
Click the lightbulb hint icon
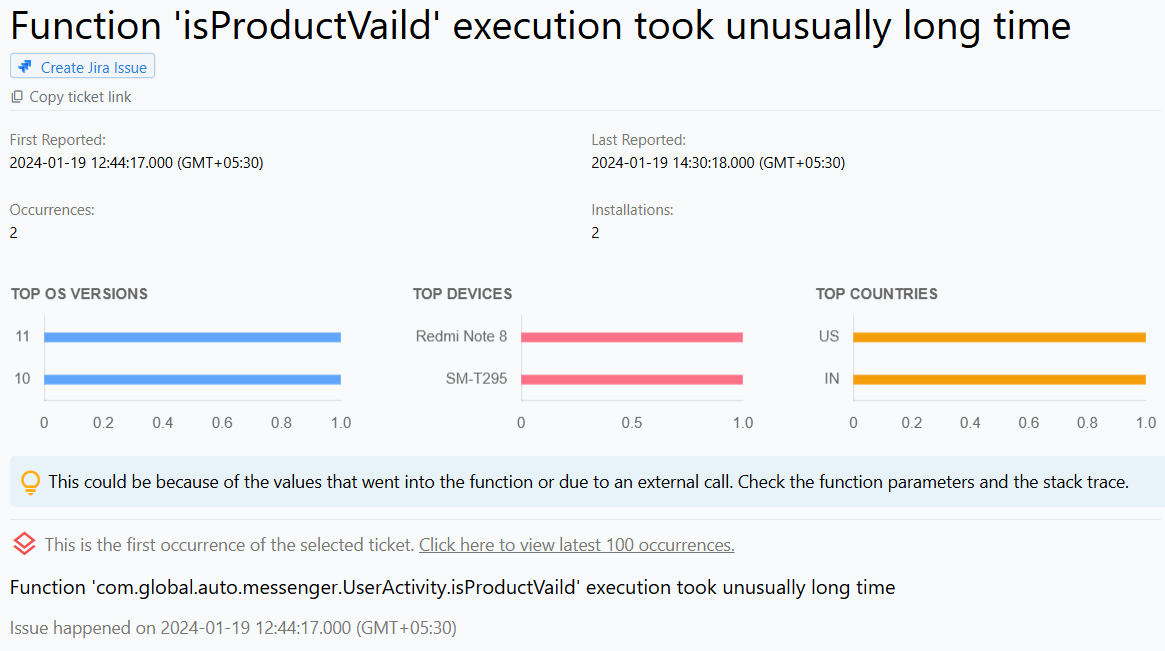pos(29,481)
